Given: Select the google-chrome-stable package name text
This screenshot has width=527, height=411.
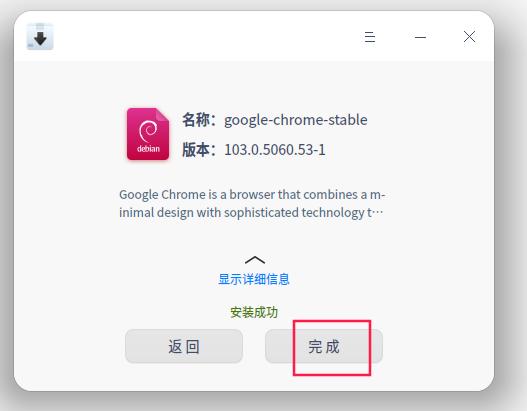Looking at the screenshot, I should (296, 120).
